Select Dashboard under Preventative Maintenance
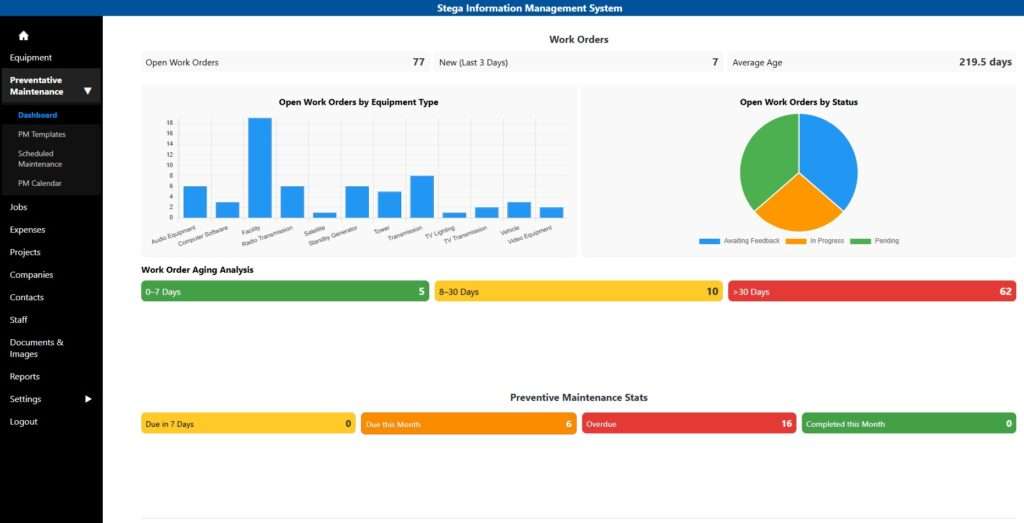 (x=37, y=115)
